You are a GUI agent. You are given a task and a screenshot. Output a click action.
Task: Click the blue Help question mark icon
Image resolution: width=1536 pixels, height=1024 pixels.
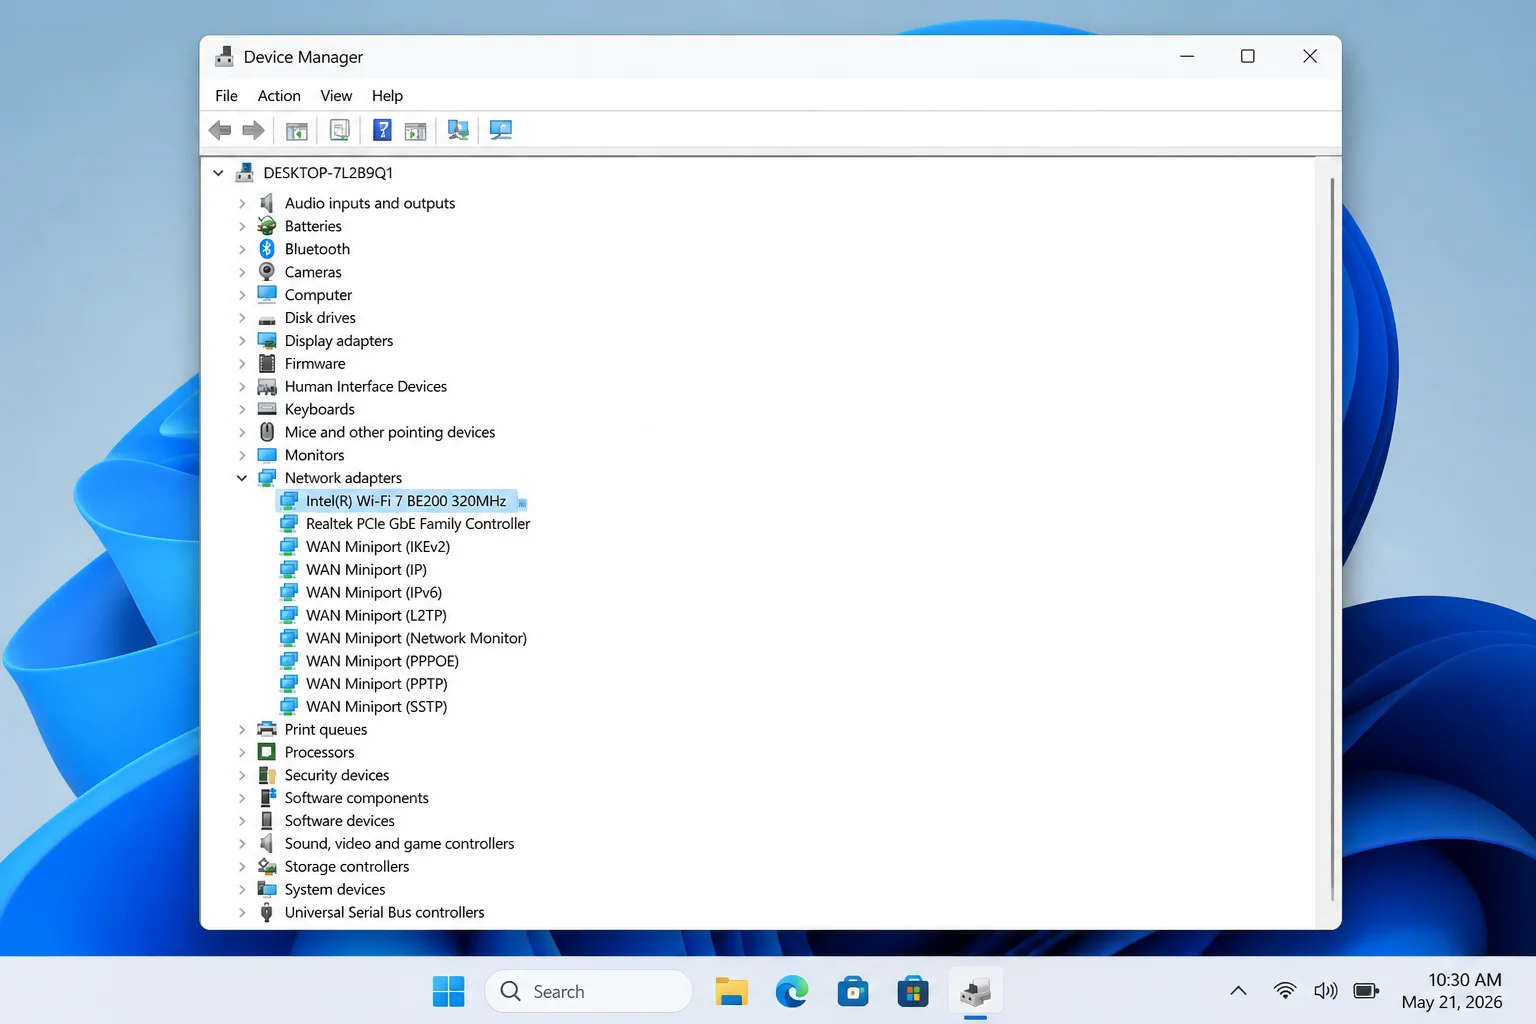pyautogui.click(x=382, y=130)
